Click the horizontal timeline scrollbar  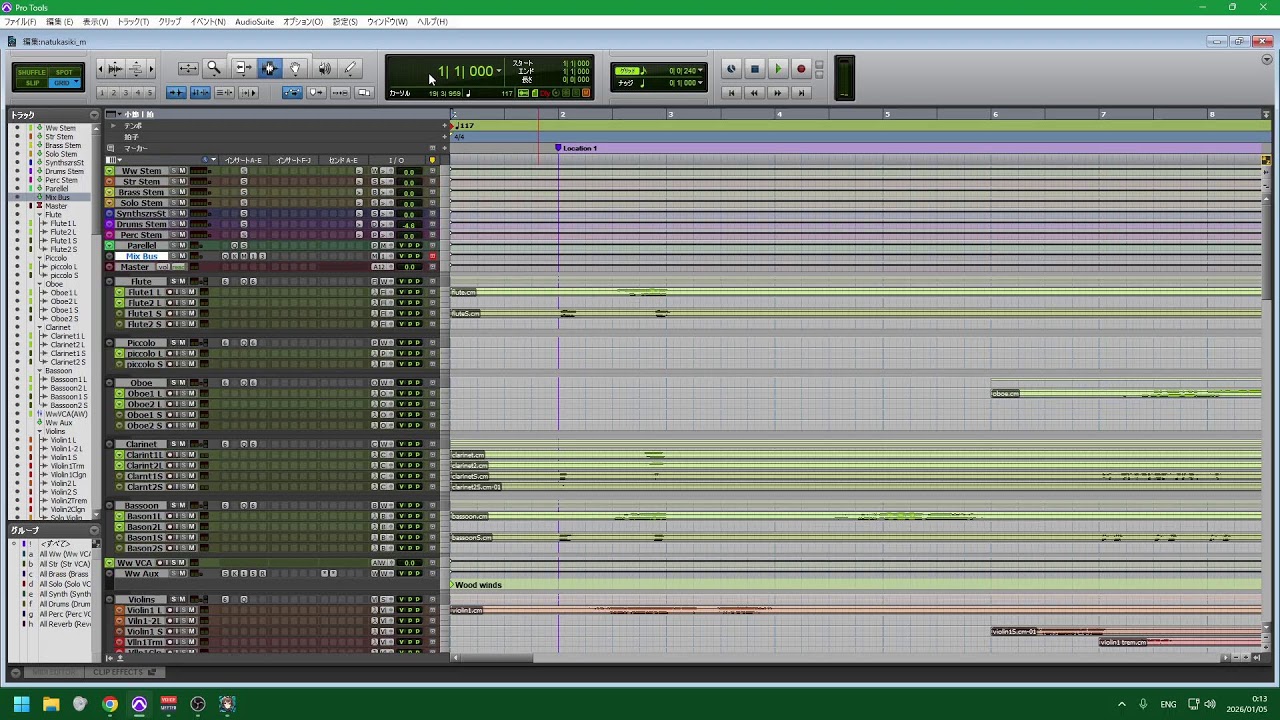coord(497,658)
